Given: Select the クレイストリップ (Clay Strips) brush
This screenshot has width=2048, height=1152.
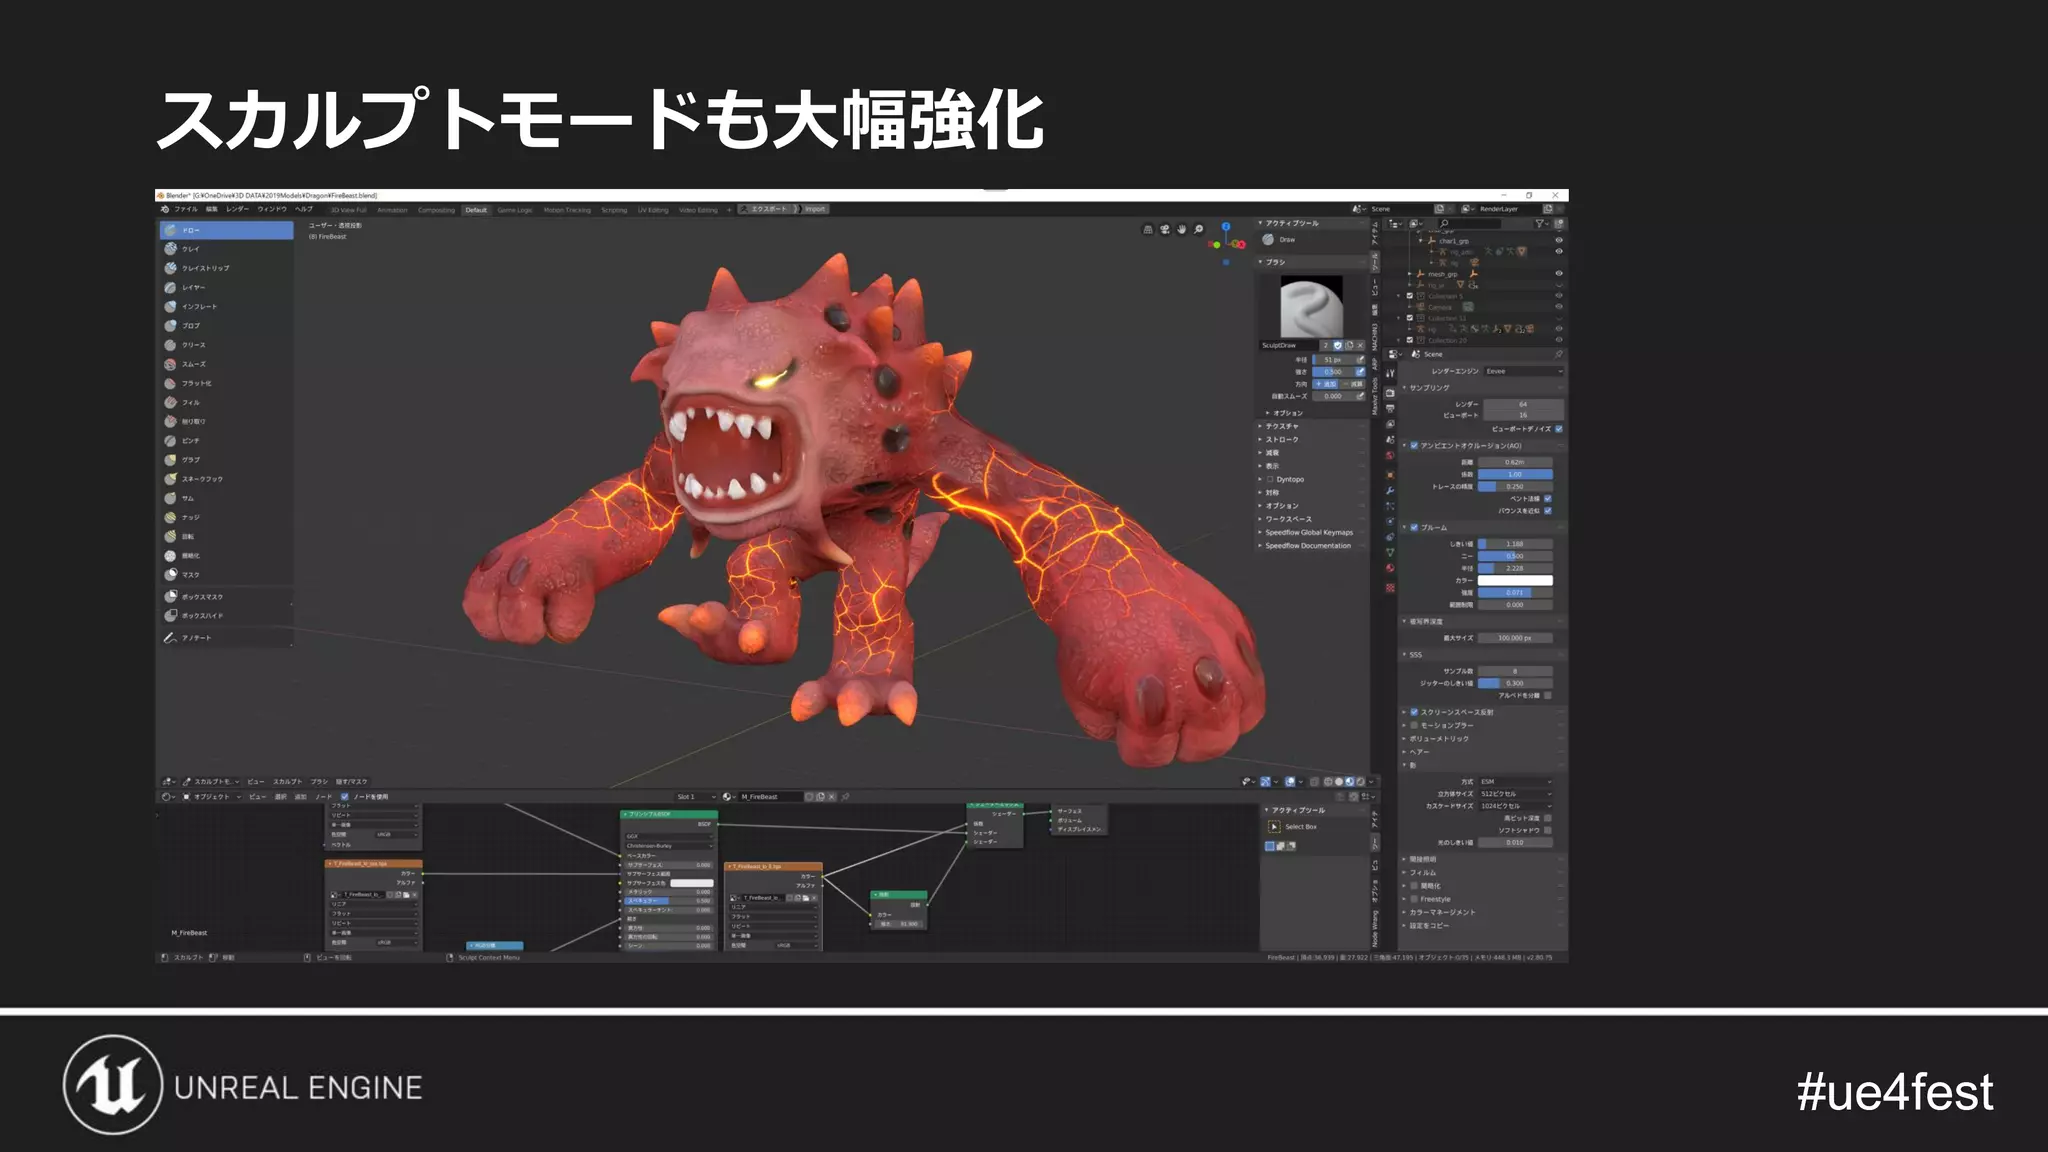Looking at the screenshot, I should [x=226, y=268].
